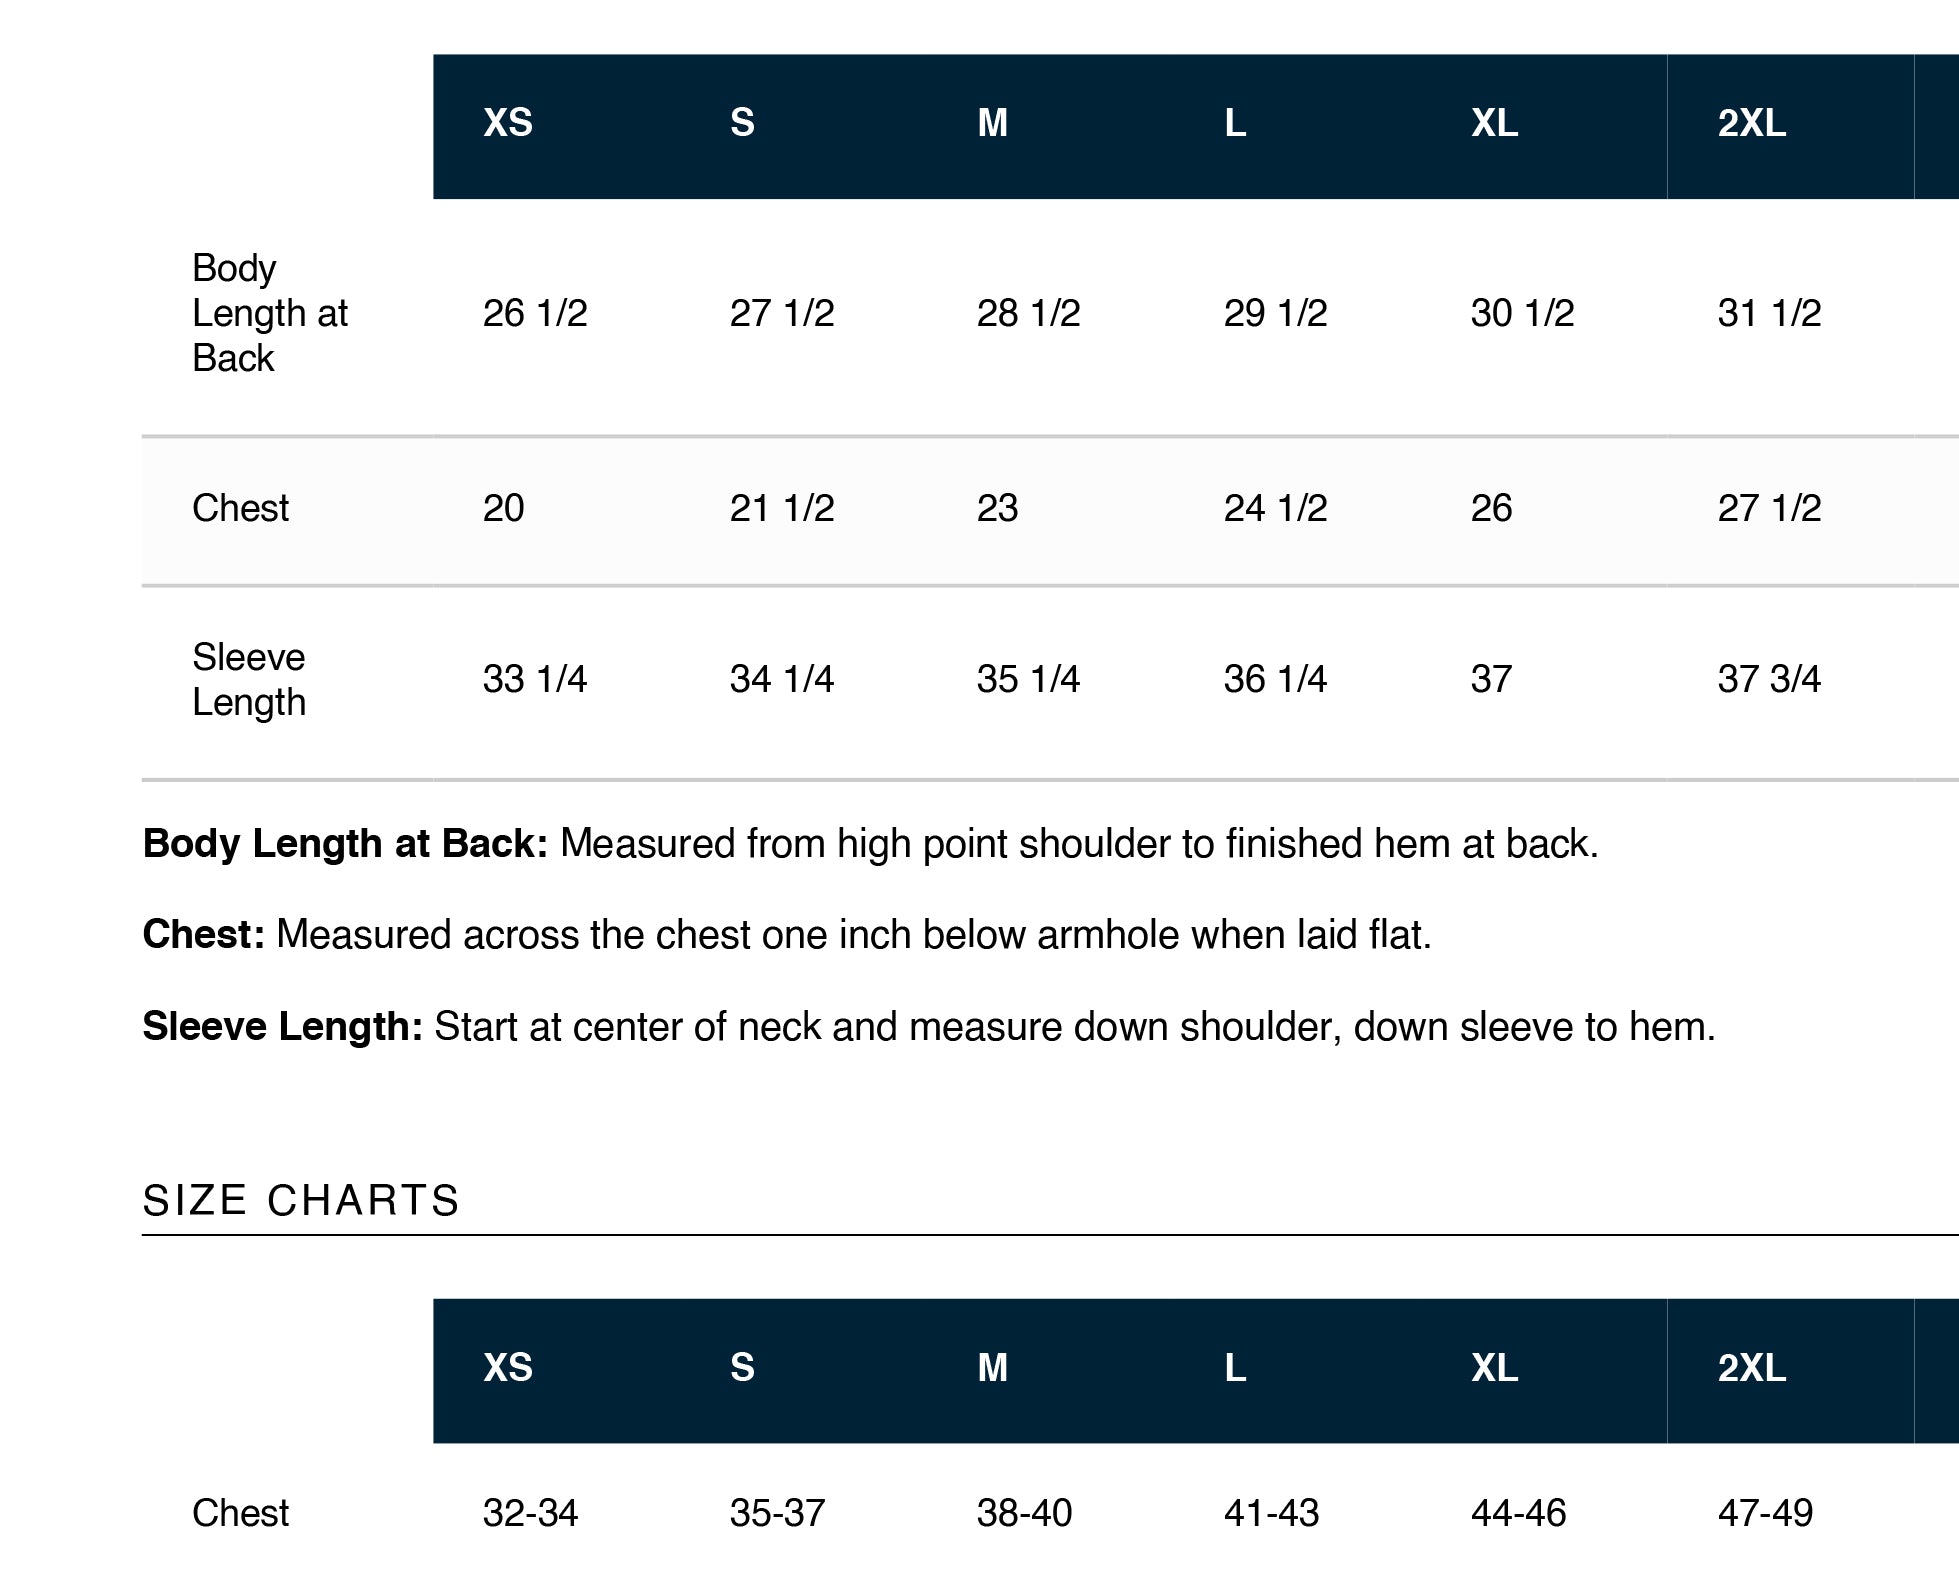The height and width of the screenshot is (1580, 1959).
Task: Select the bold Body Length at Back: description
Action: (345, 843)
